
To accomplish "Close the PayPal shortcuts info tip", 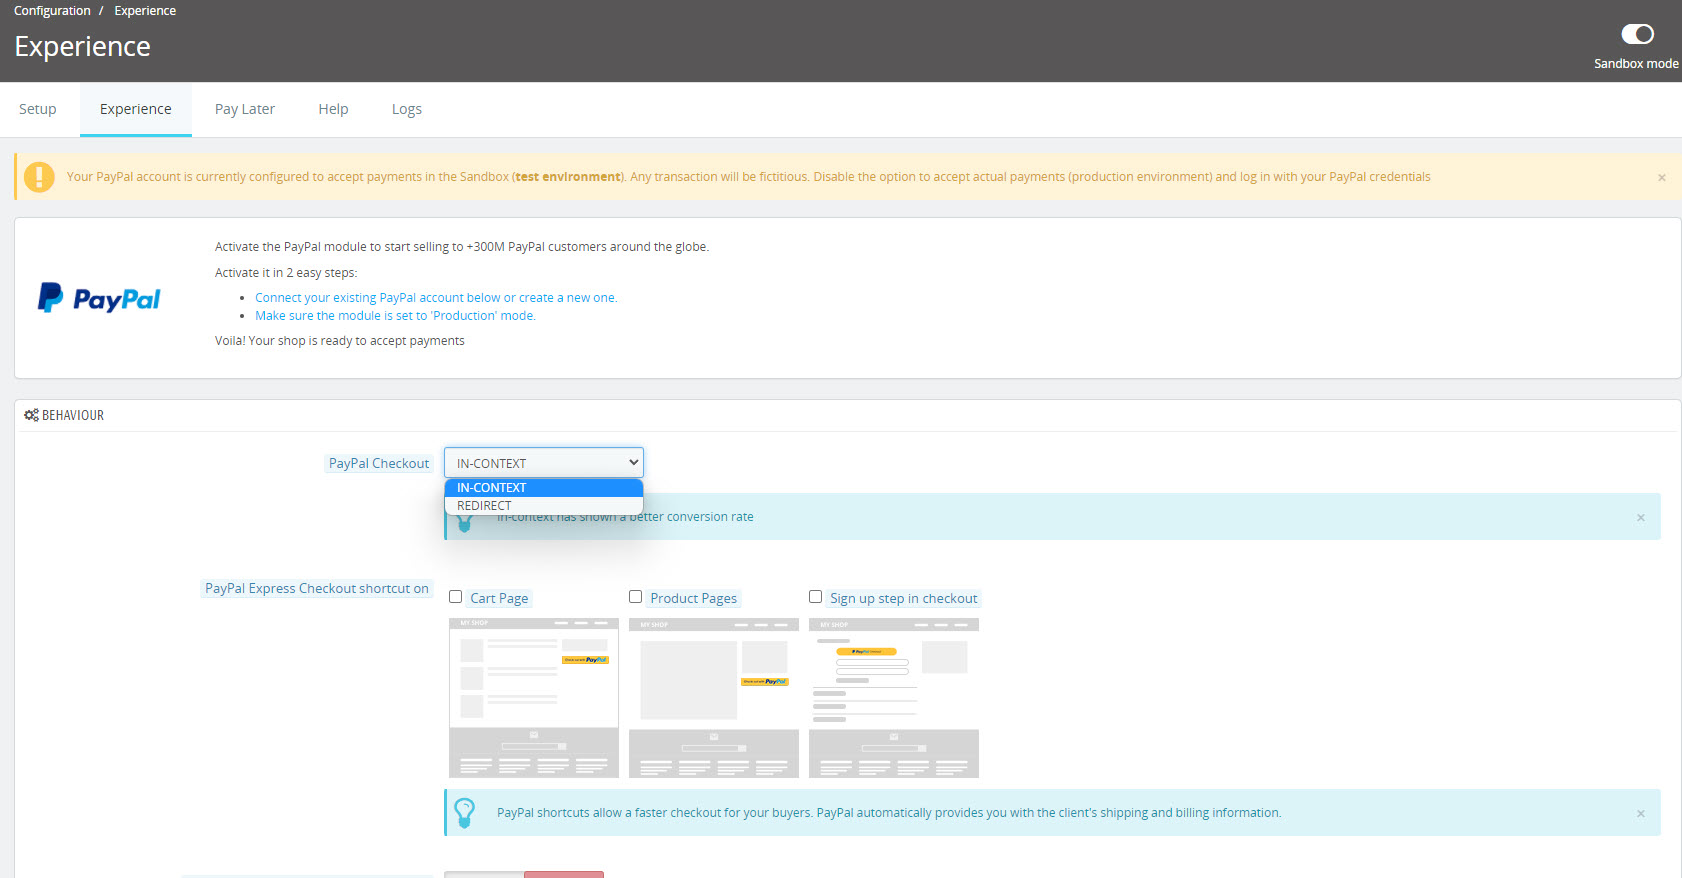I will 1640,814.
